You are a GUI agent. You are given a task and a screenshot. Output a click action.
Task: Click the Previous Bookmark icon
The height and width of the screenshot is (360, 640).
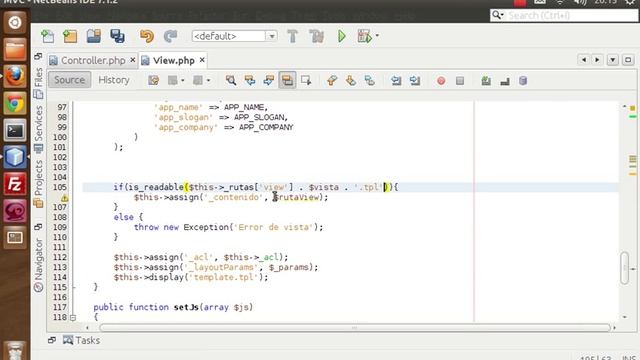click(332, 80)
